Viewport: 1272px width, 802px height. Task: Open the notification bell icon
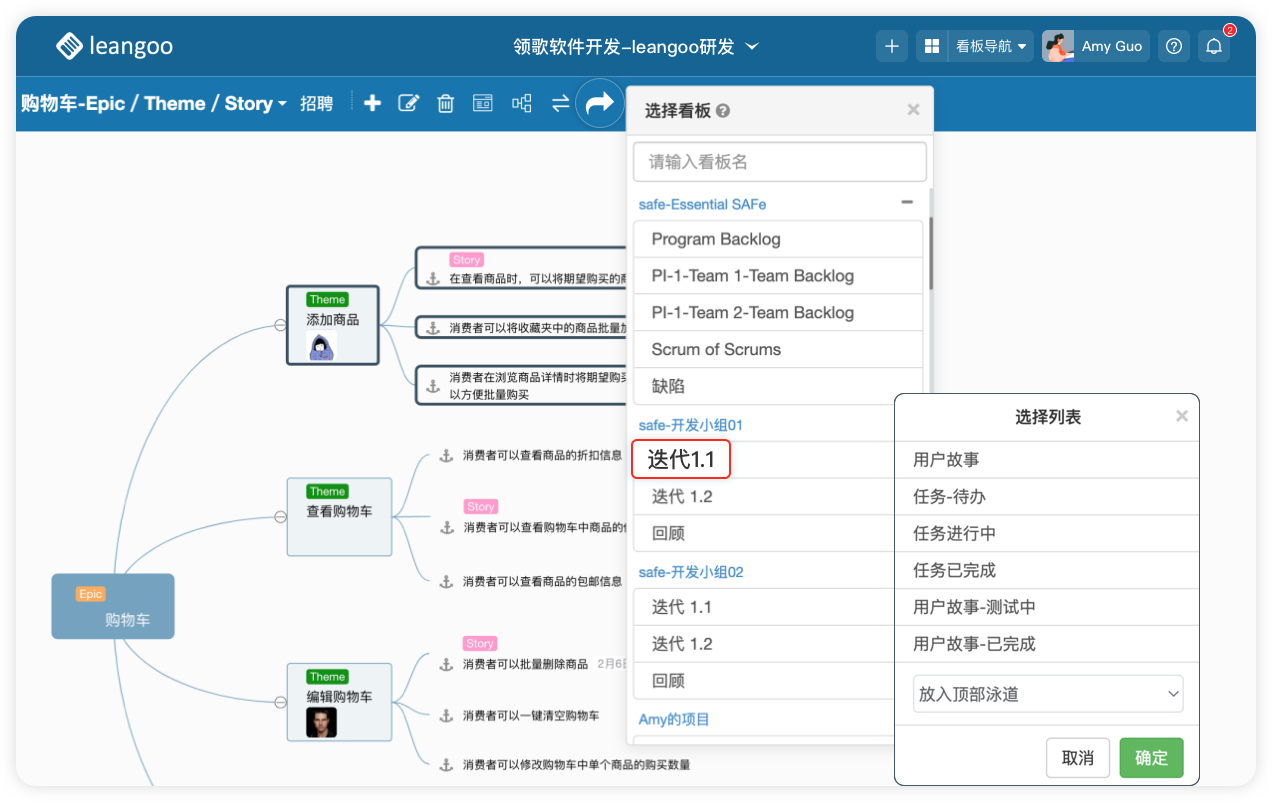pos(1214,46)
